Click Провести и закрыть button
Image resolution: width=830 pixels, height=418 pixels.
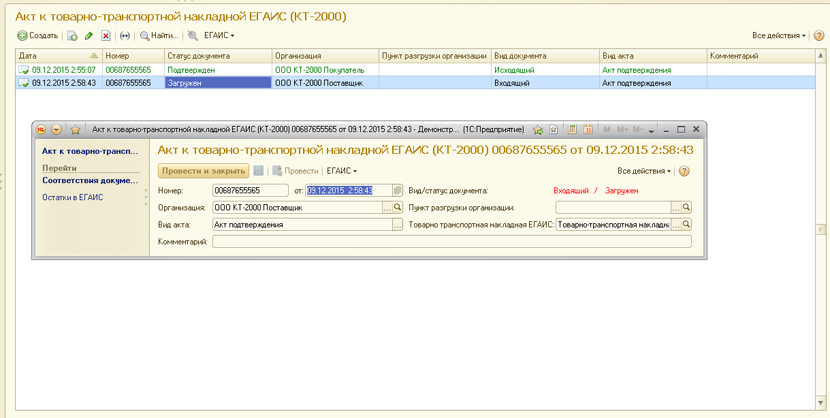pyautogui.click(x=203, y=171)
